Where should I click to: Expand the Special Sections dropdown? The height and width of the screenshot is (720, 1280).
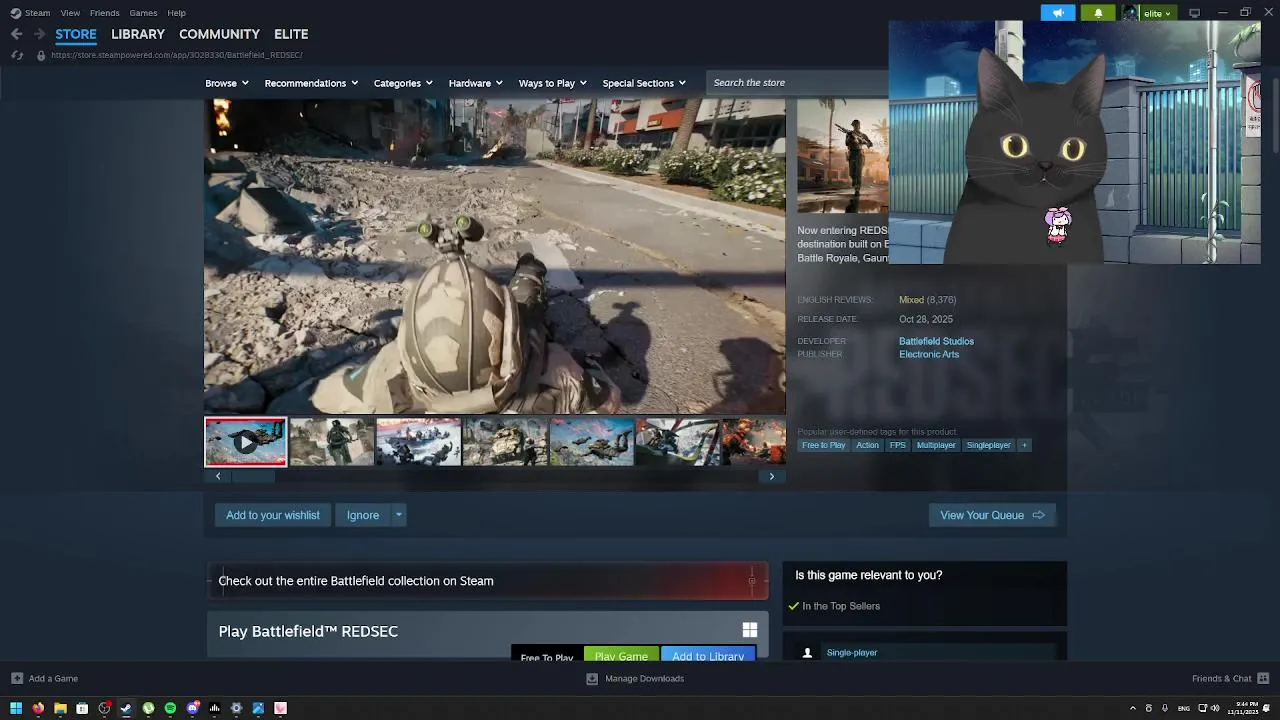click(x=644, y=83)
